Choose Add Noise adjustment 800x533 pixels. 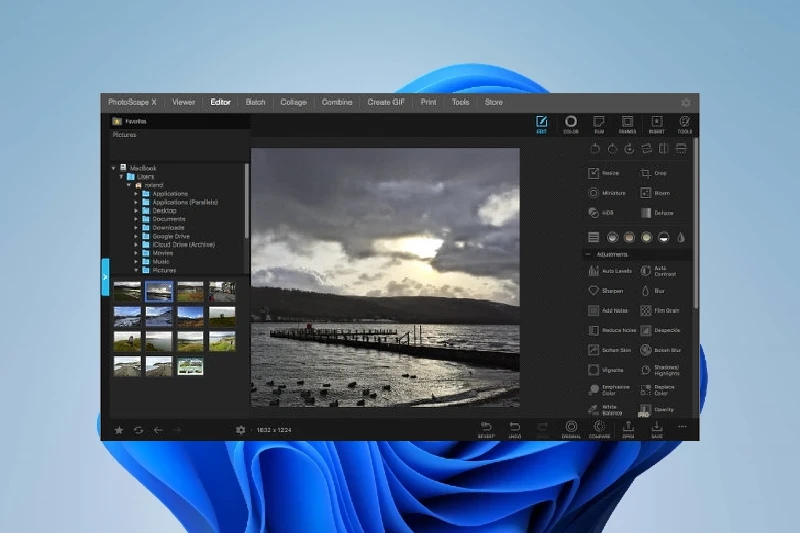[x=608, y=310]
